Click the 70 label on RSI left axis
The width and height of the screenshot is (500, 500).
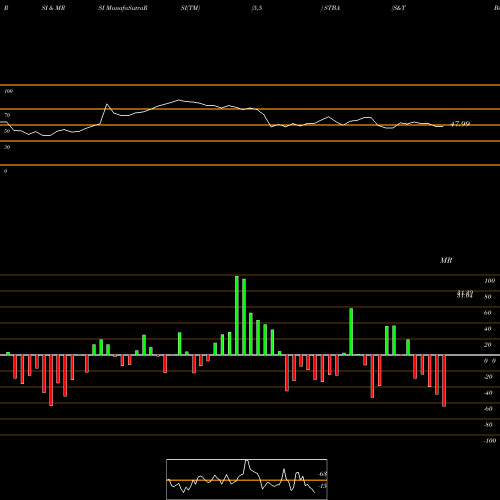click(7, 115)
